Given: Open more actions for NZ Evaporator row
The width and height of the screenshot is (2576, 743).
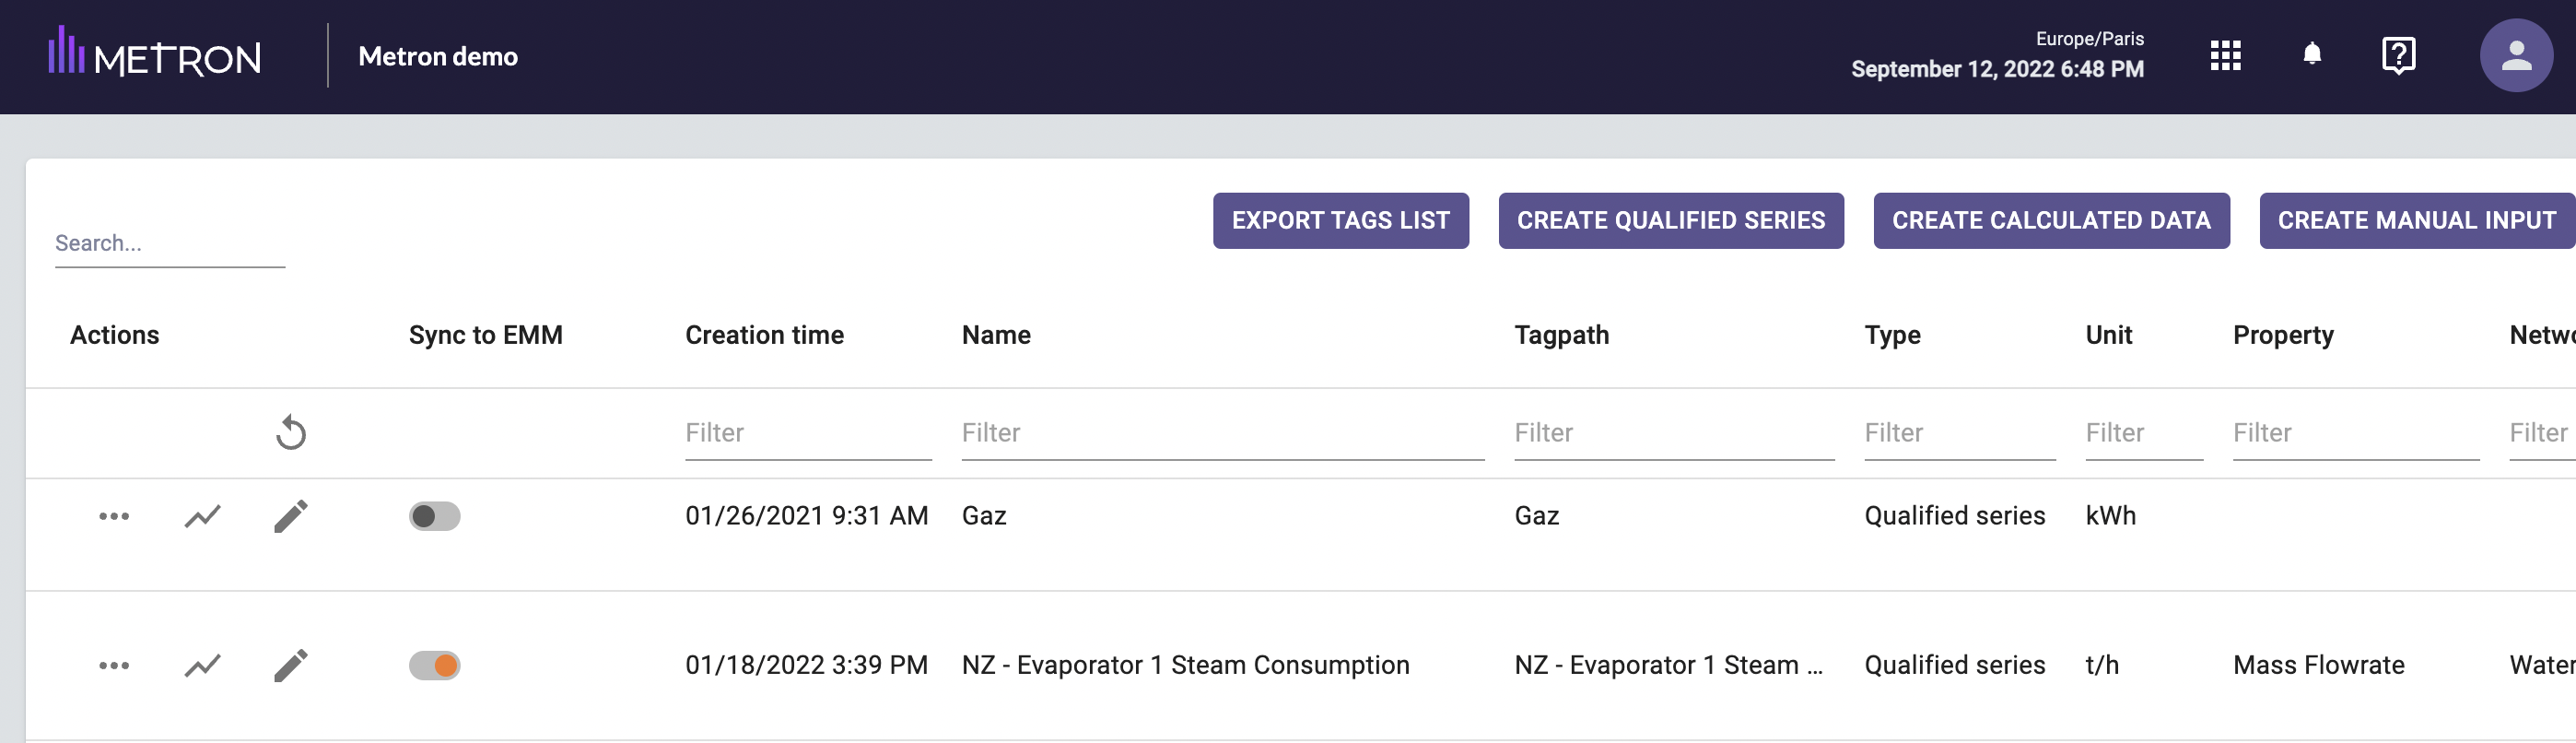Looking at the screenshot, I should tap(114, 666).
